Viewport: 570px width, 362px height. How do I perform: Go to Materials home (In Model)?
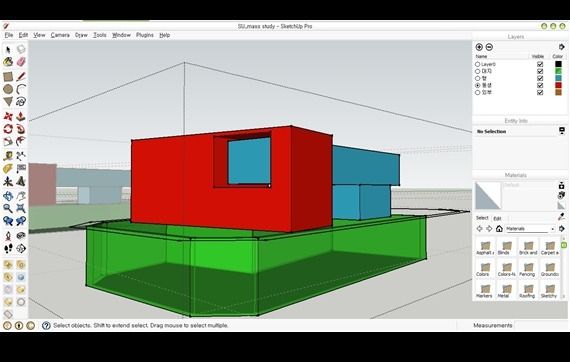499,229
